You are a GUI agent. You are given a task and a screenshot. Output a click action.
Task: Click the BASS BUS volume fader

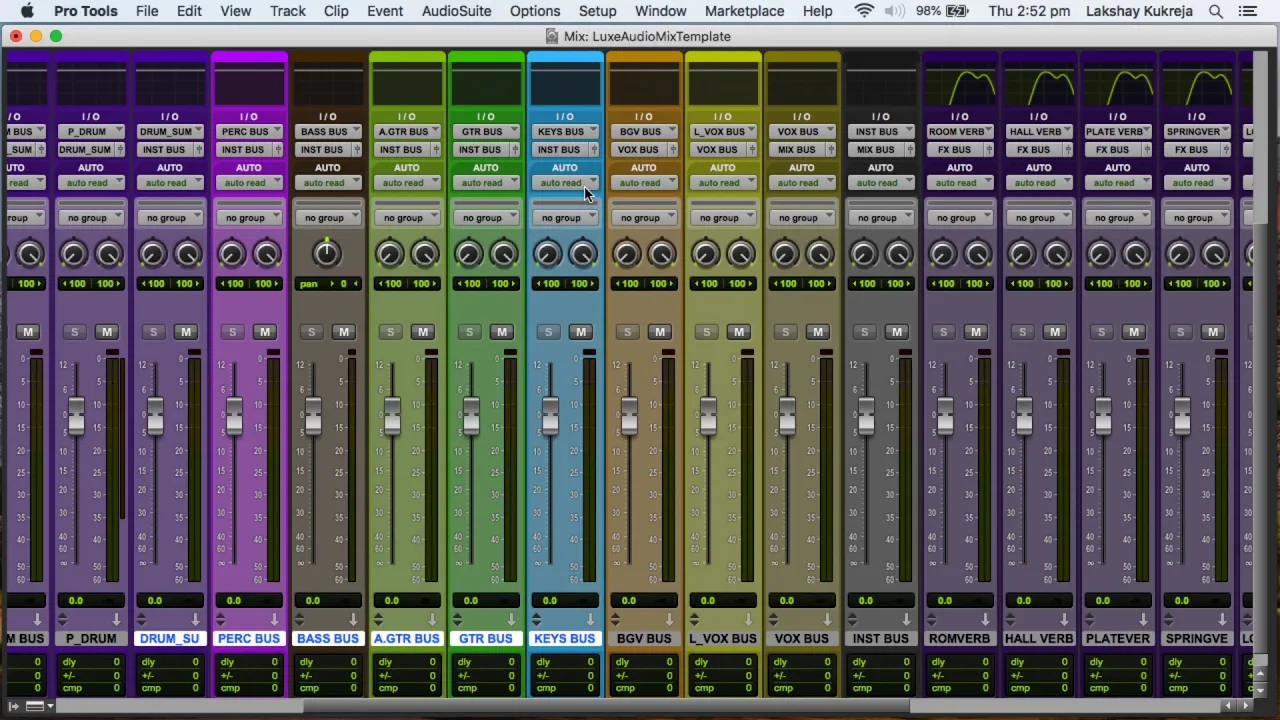tap(312, 414)
